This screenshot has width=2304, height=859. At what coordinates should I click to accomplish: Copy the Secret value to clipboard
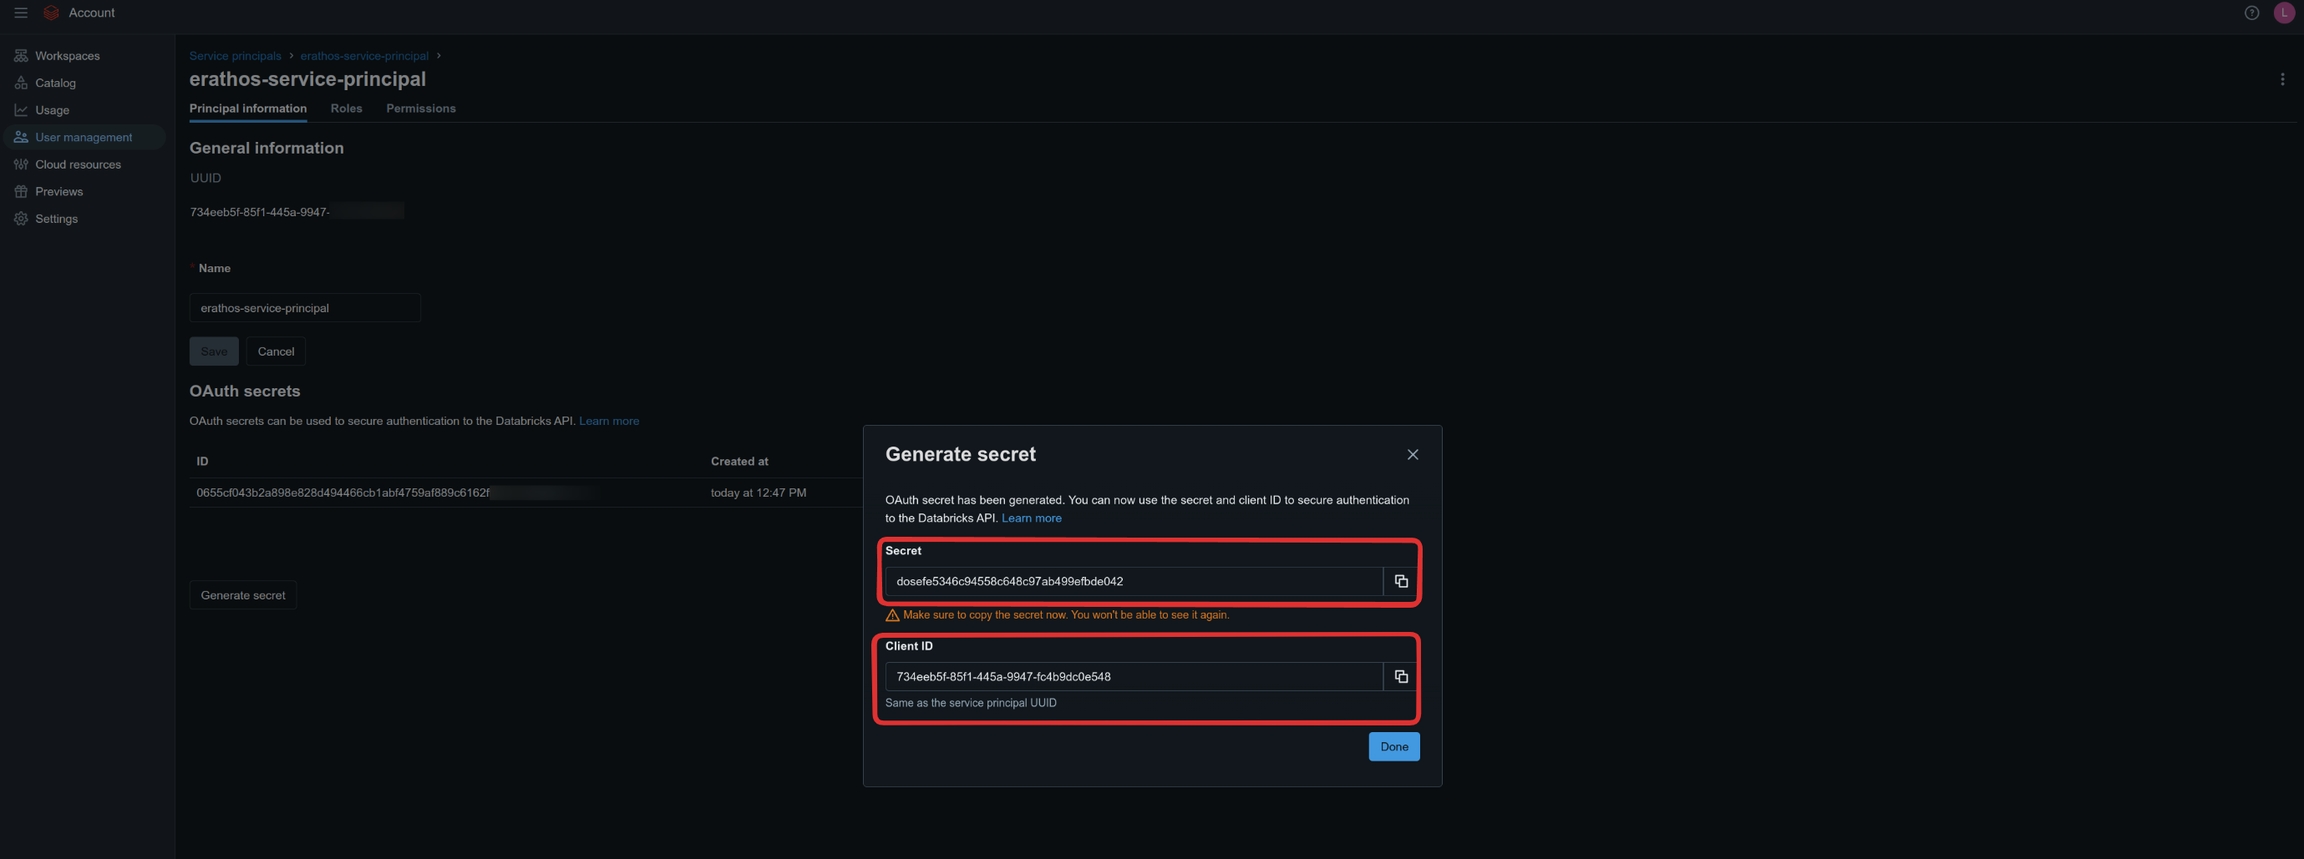pos(1401,581)
